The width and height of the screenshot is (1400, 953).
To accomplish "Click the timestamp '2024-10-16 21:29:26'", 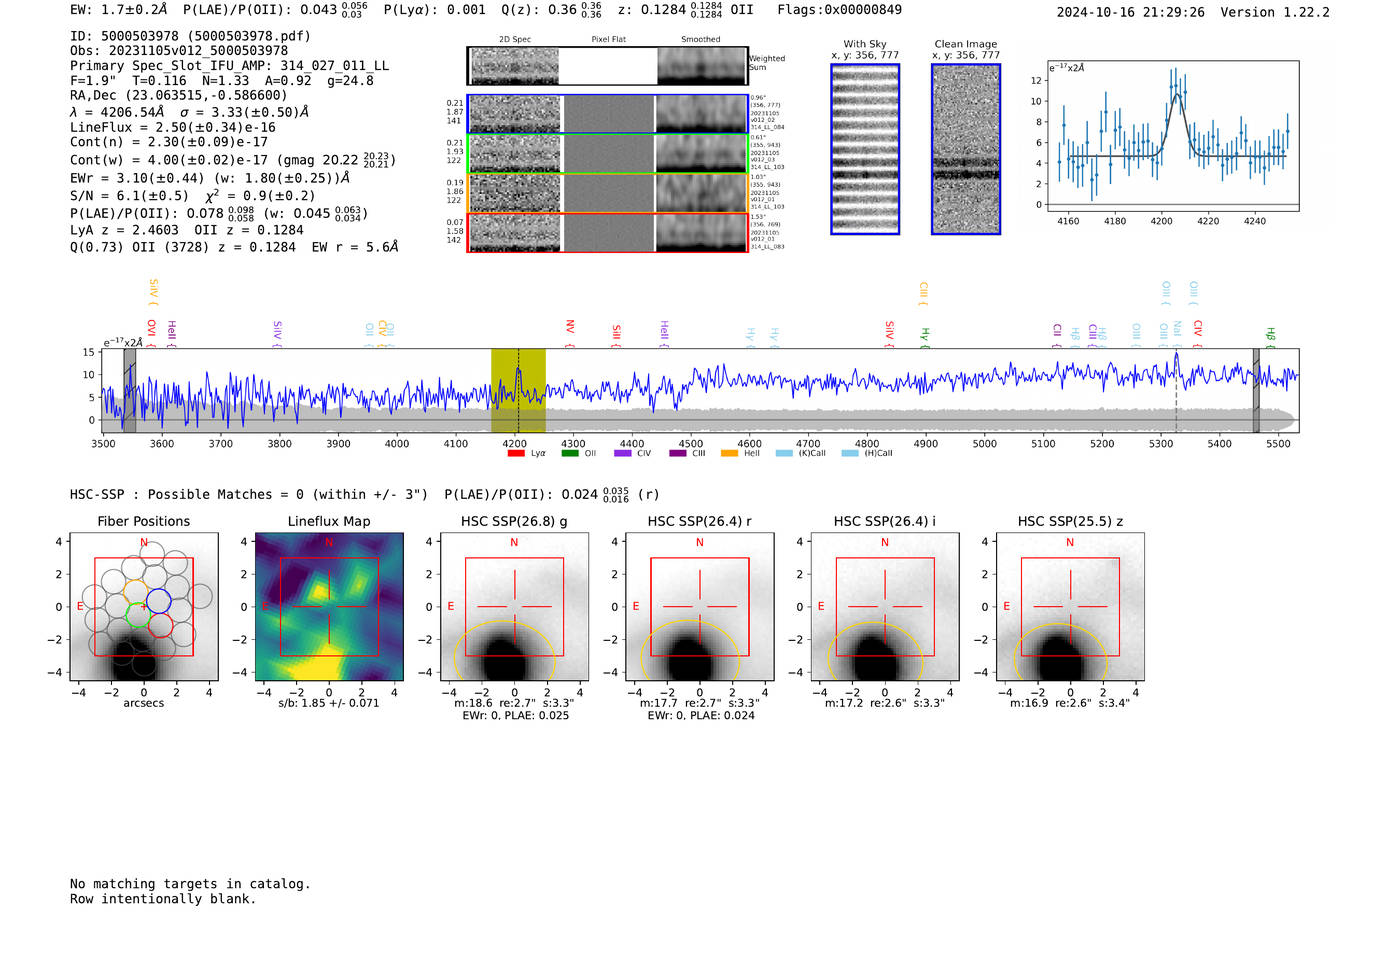I will pos(1131,12).
